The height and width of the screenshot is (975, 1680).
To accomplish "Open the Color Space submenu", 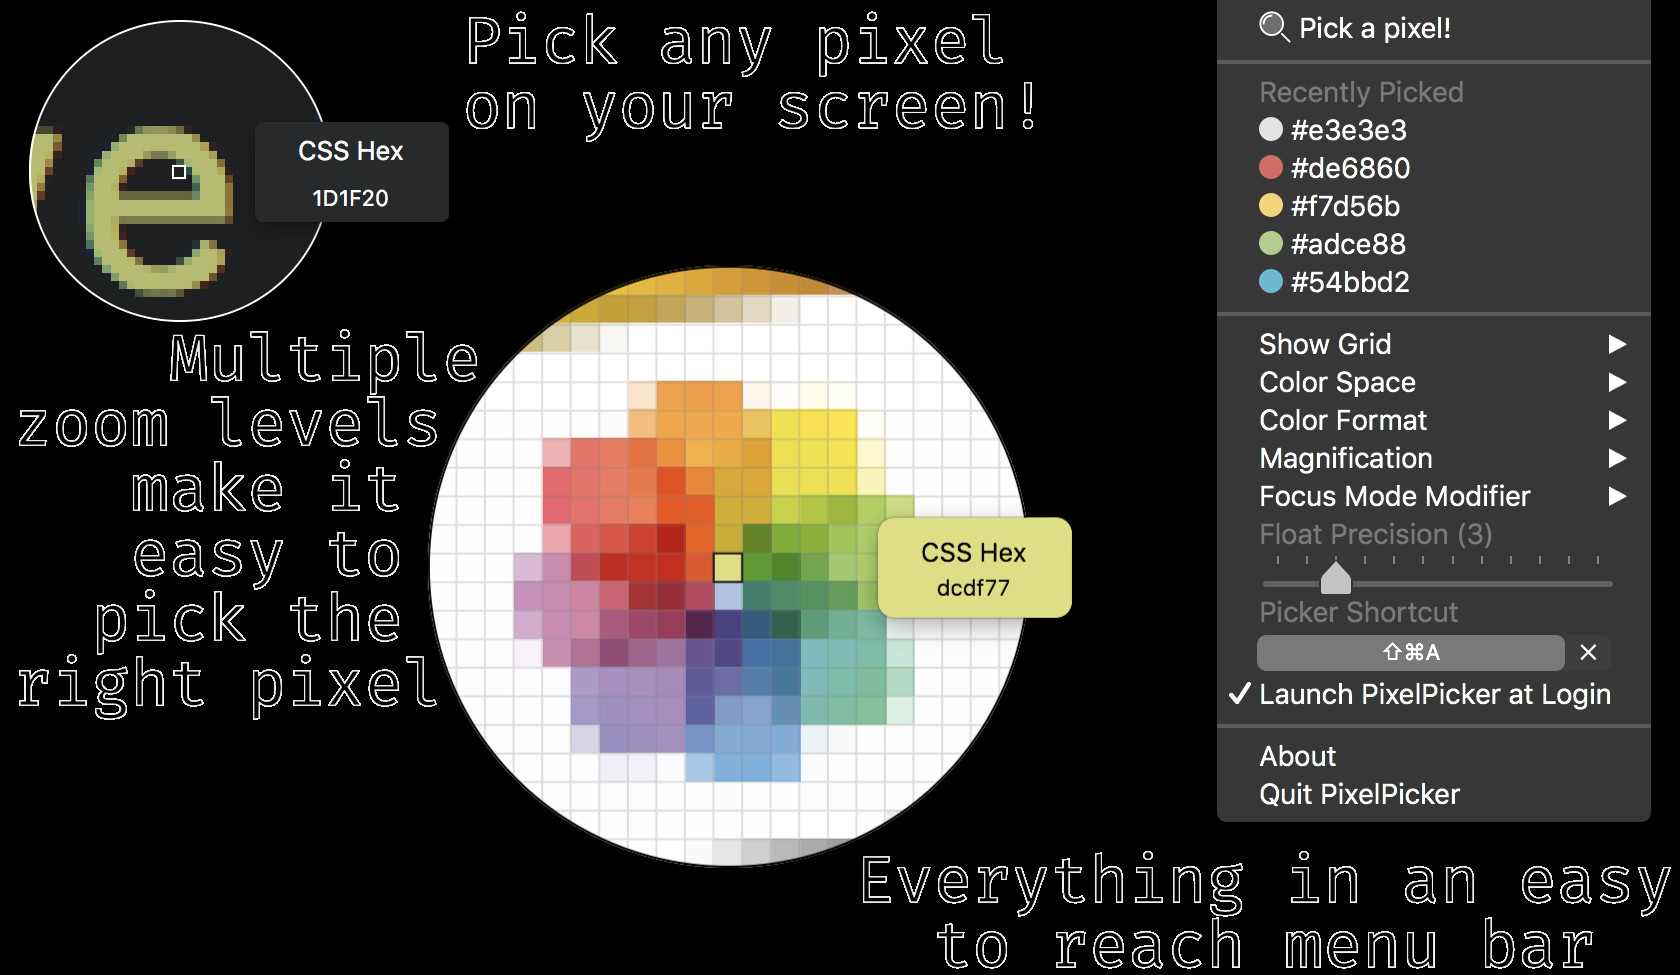I will [x=1337, y=382].
